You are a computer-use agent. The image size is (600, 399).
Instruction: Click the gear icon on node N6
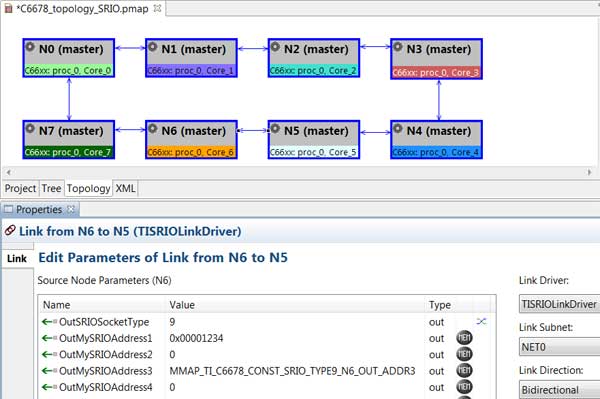click(x=152, y=129)
